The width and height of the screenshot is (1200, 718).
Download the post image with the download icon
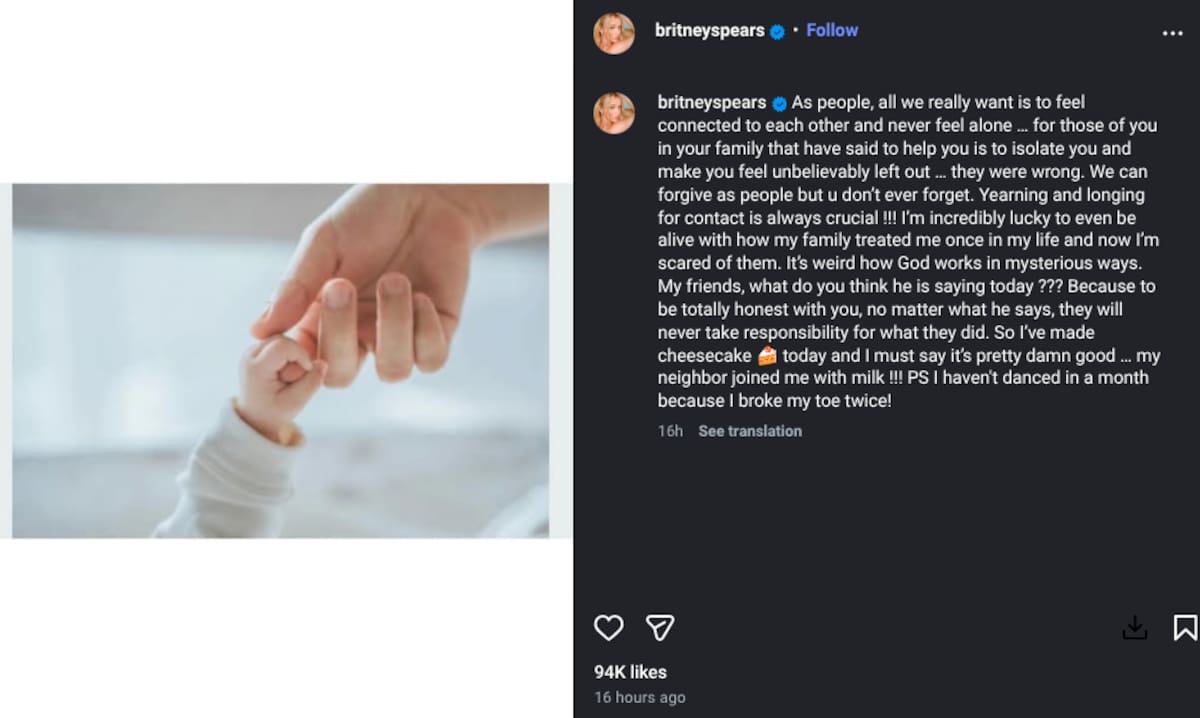click(1136, 628)
